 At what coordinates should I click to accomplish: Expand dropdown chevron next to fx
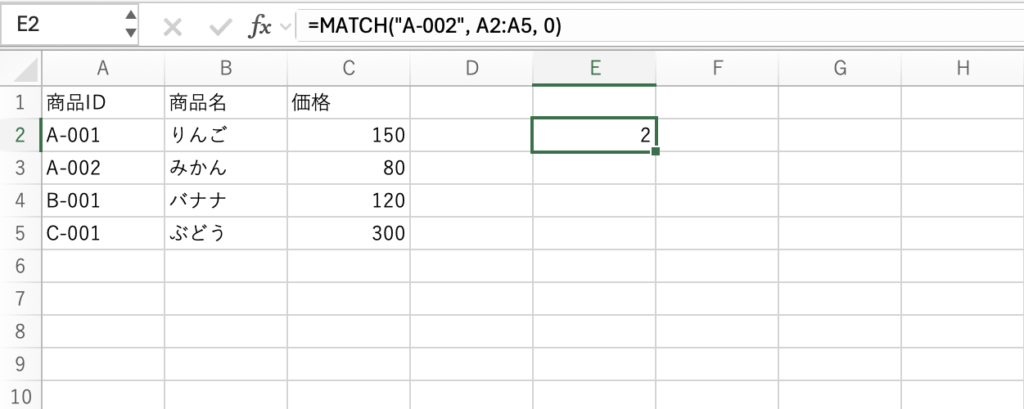(287, 26)
